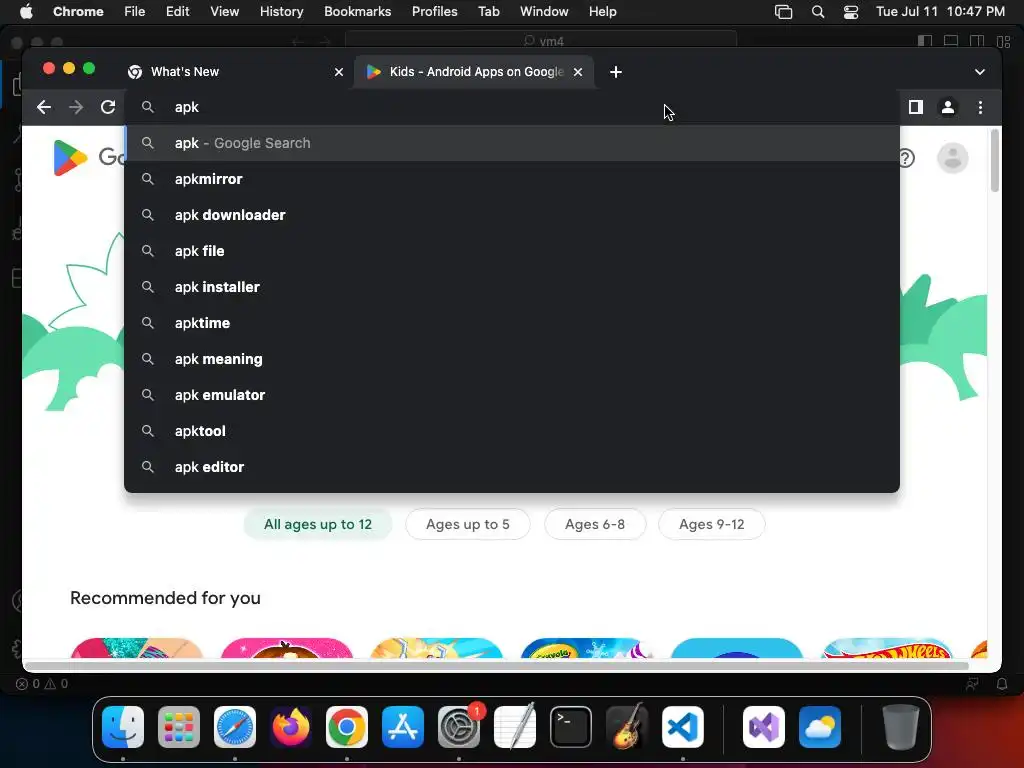Select All ages up to 12 filter
1024x768 pixels.
point(318,524)
